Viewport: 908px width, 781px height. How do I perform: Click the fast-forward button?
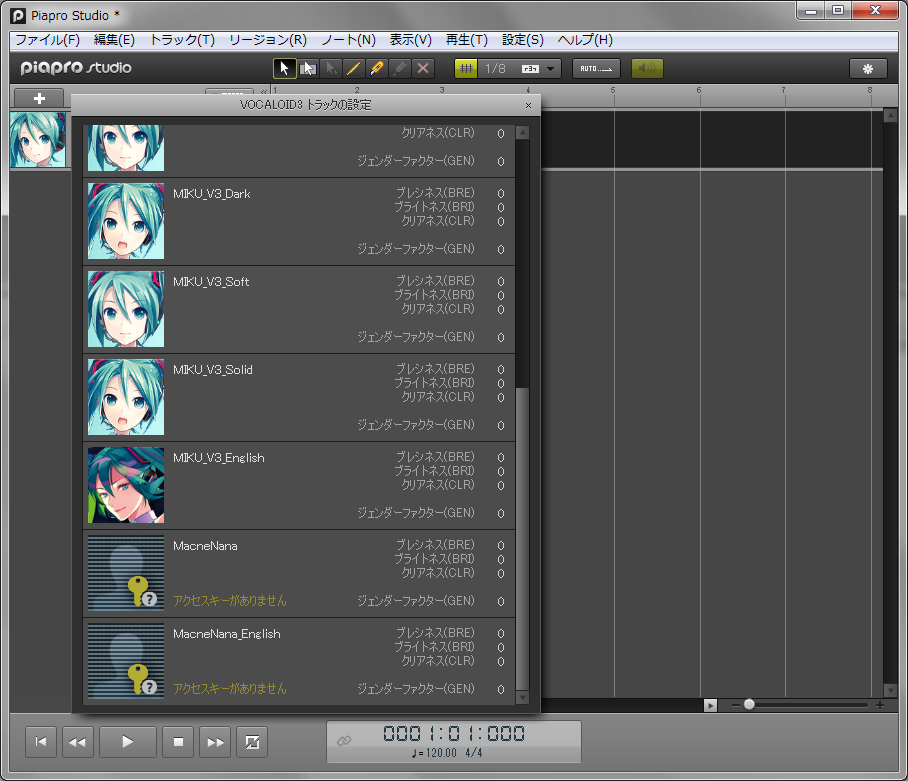(x=215, y=742)
